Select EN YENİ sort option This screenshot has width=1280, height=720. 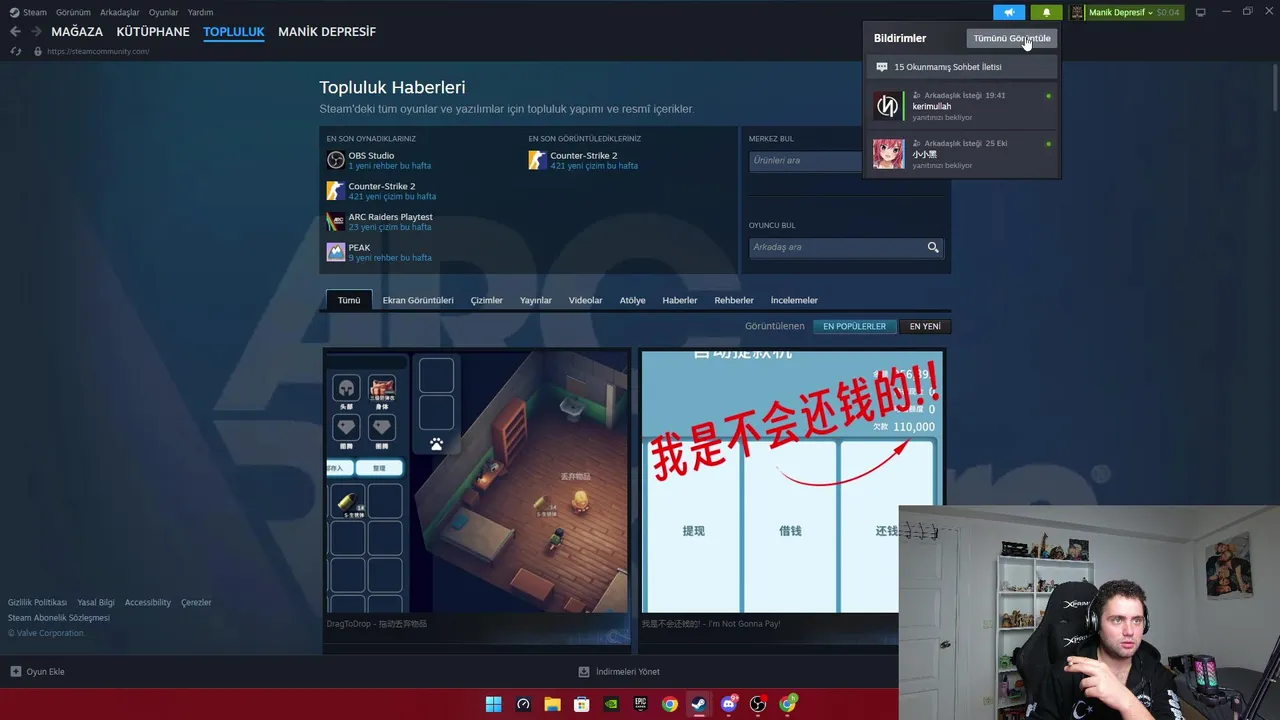pos(925,326)
